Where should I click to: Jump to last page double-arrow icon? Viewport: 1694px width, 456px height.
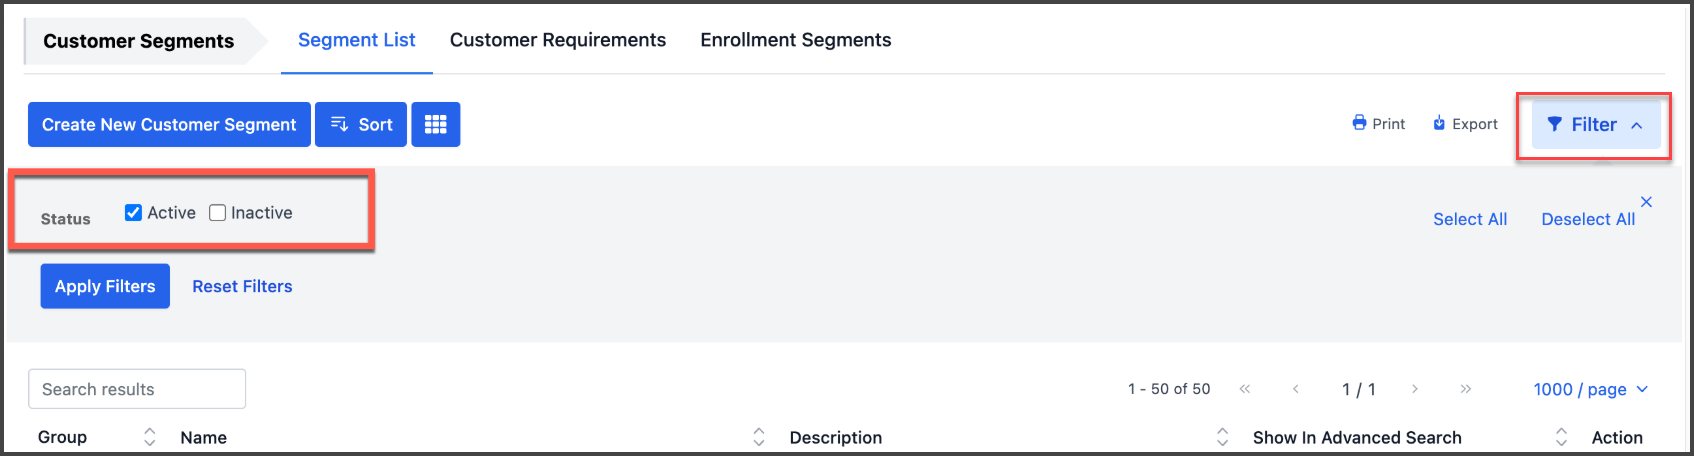1465,389
